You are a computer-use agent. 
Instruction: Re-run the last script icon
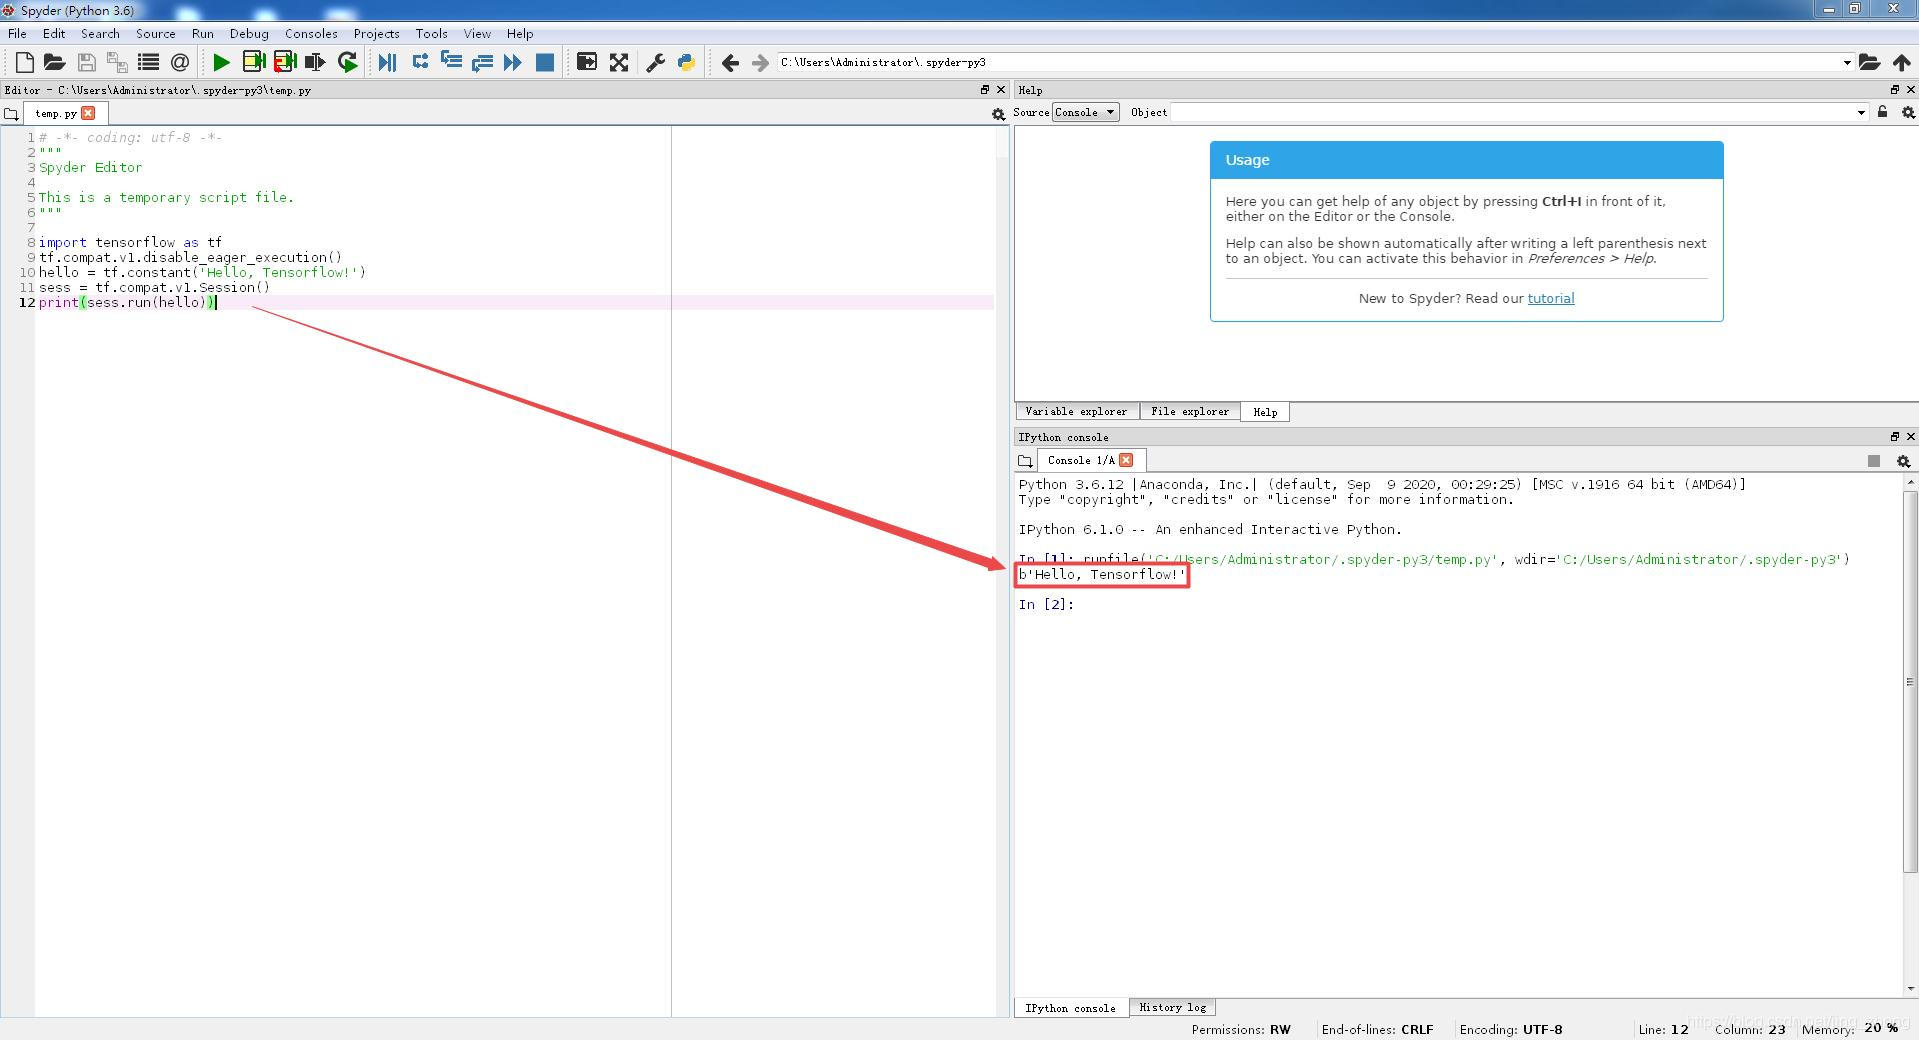tap(347, 62)
